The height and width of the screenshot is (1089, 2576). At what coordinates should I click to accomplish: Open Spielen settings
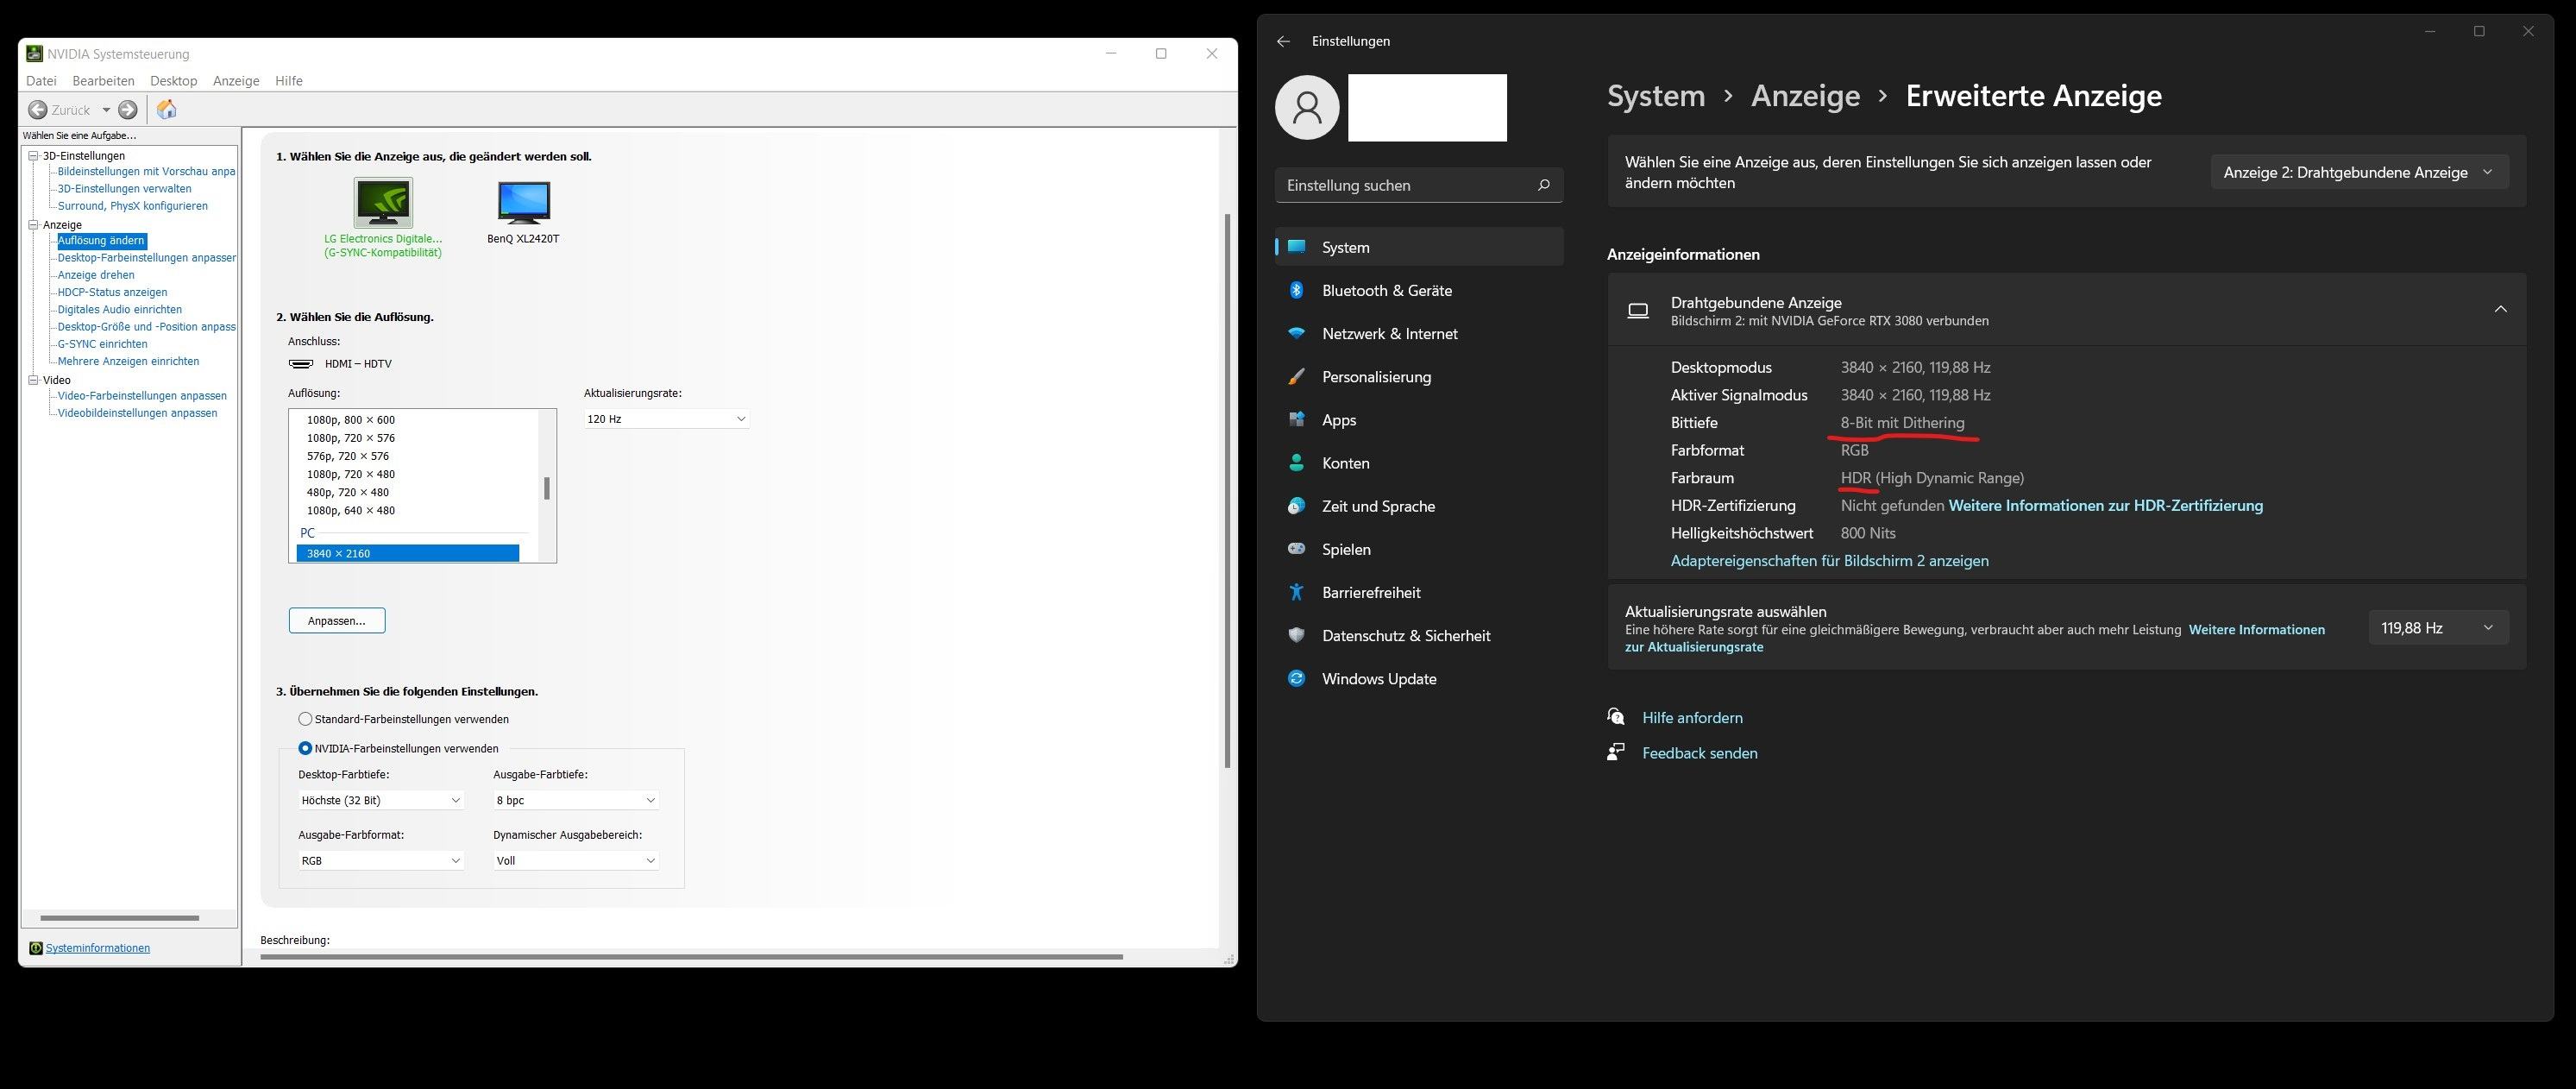[1419, 549]
